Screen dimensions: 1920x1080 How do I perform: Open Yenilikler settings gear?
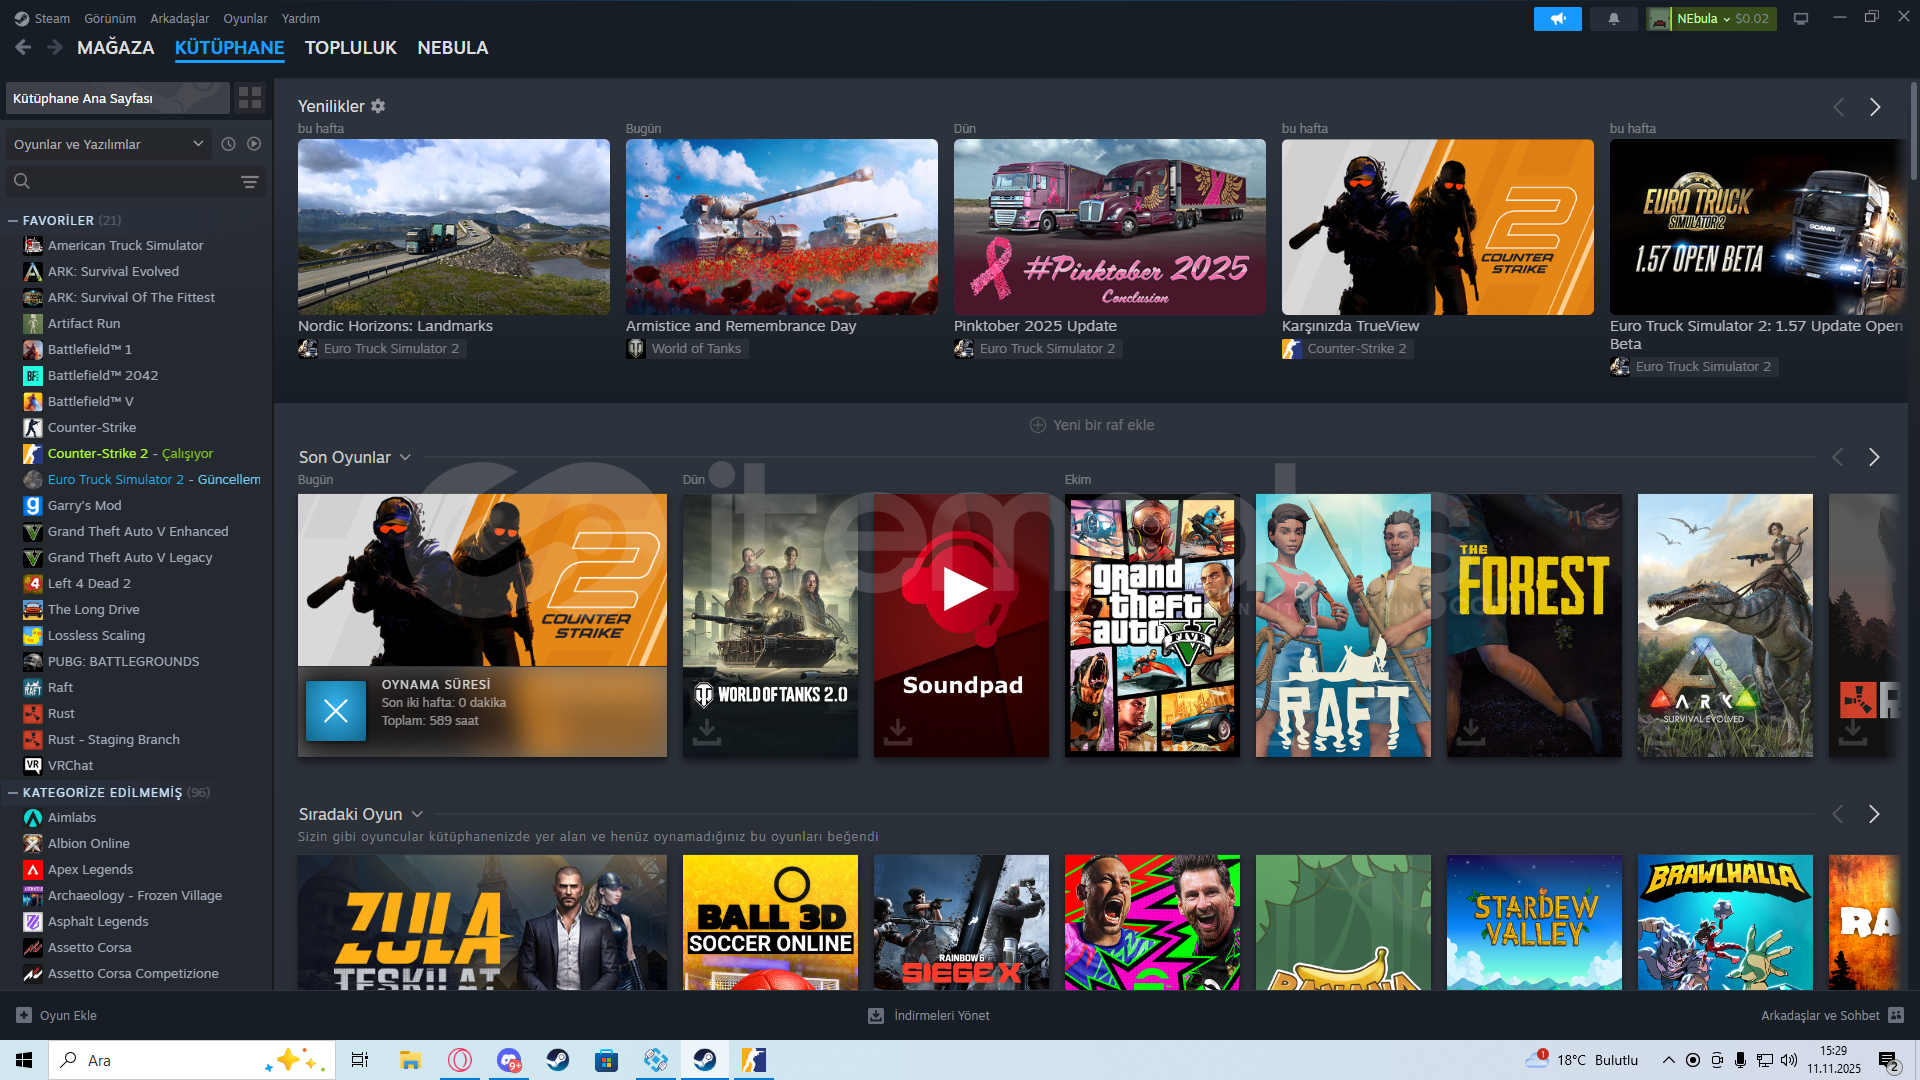pos(378,106)
